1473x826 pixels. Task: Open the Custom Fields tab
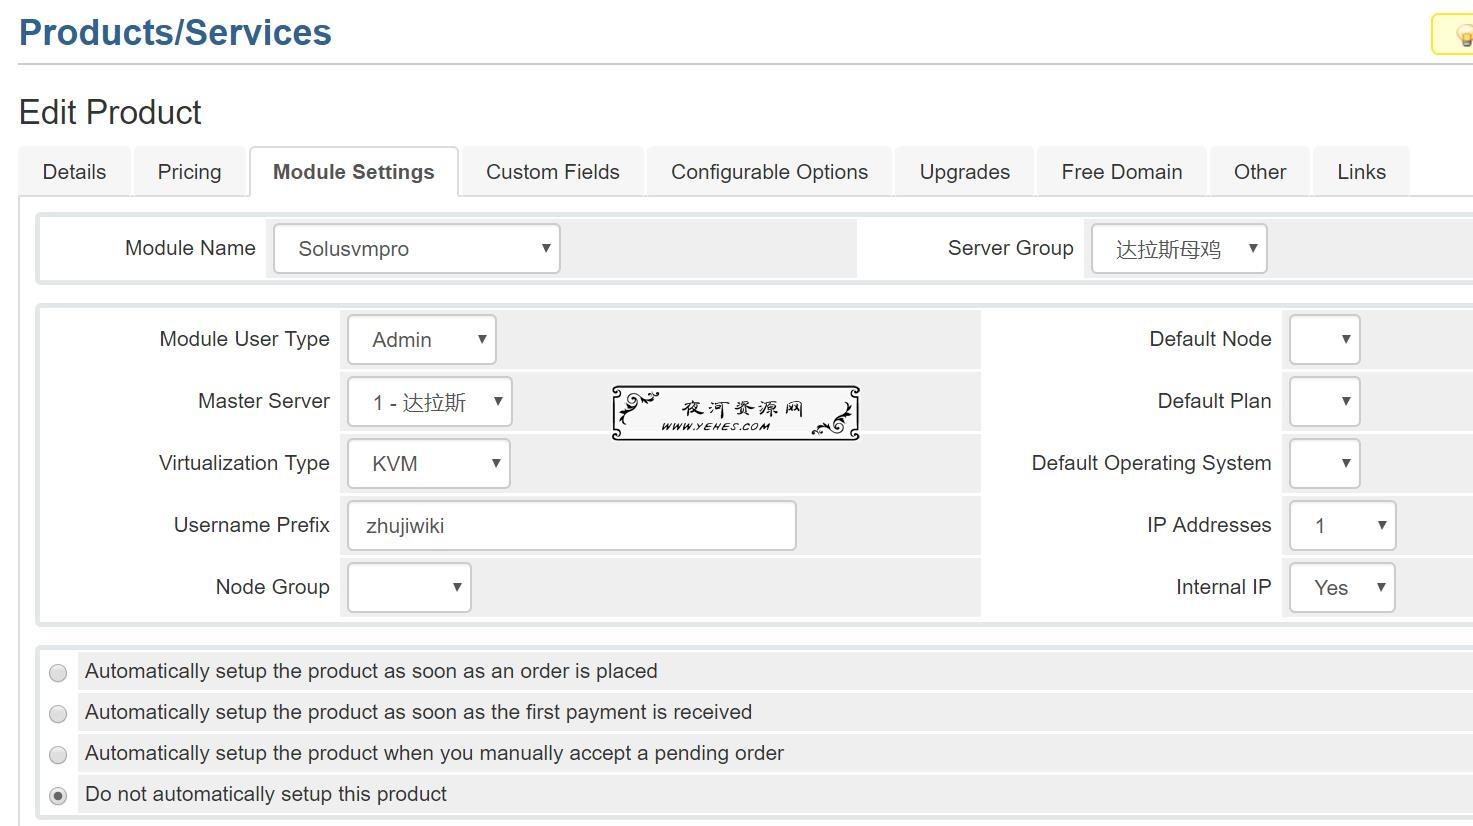[x=553, y=172]
